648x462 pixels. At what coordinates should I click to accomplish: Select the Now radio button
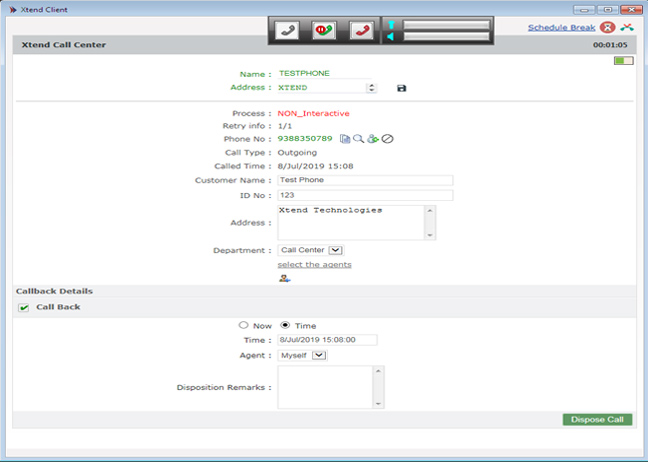[x=243, y=325]
